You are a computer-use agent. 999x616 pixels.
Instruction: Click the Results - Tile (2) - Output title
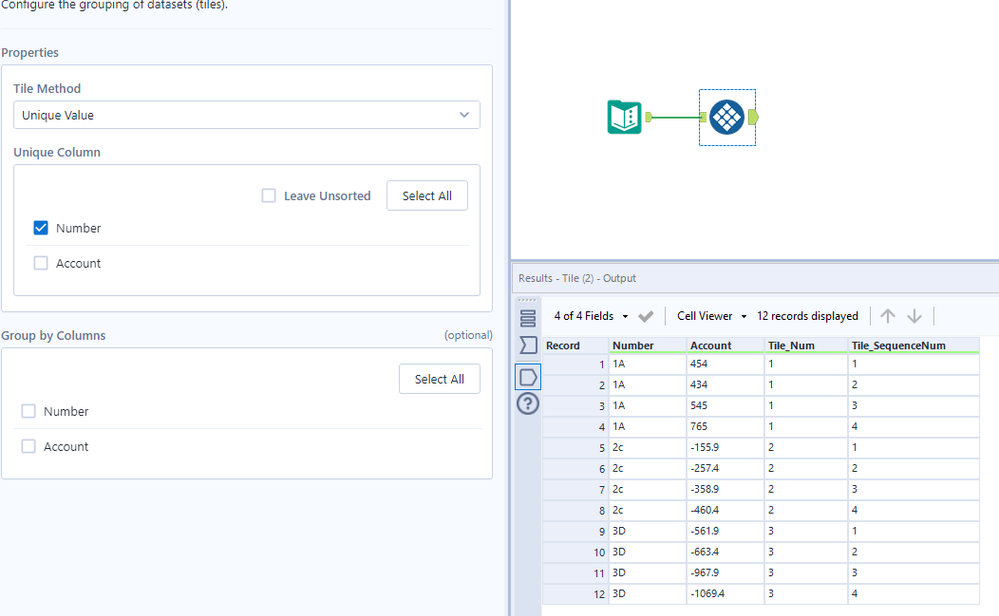[x=577, y=278]
